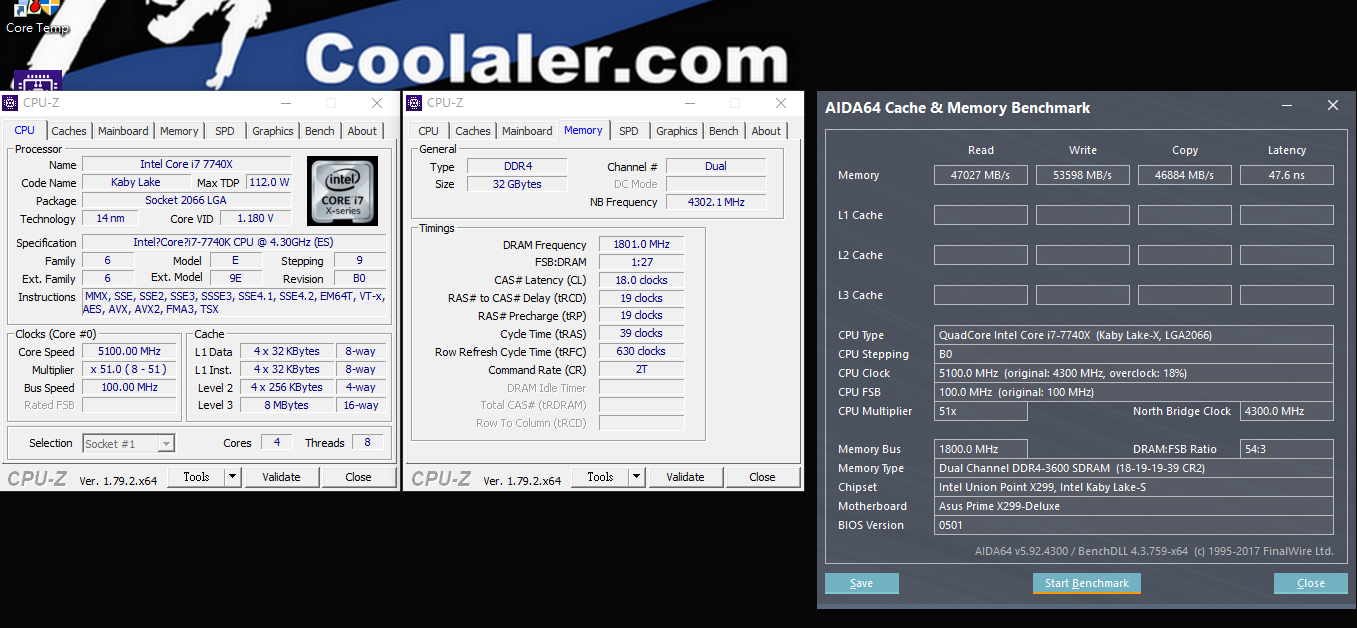Click the Memory Read result "47027 MB/s"

coord(981,175)
